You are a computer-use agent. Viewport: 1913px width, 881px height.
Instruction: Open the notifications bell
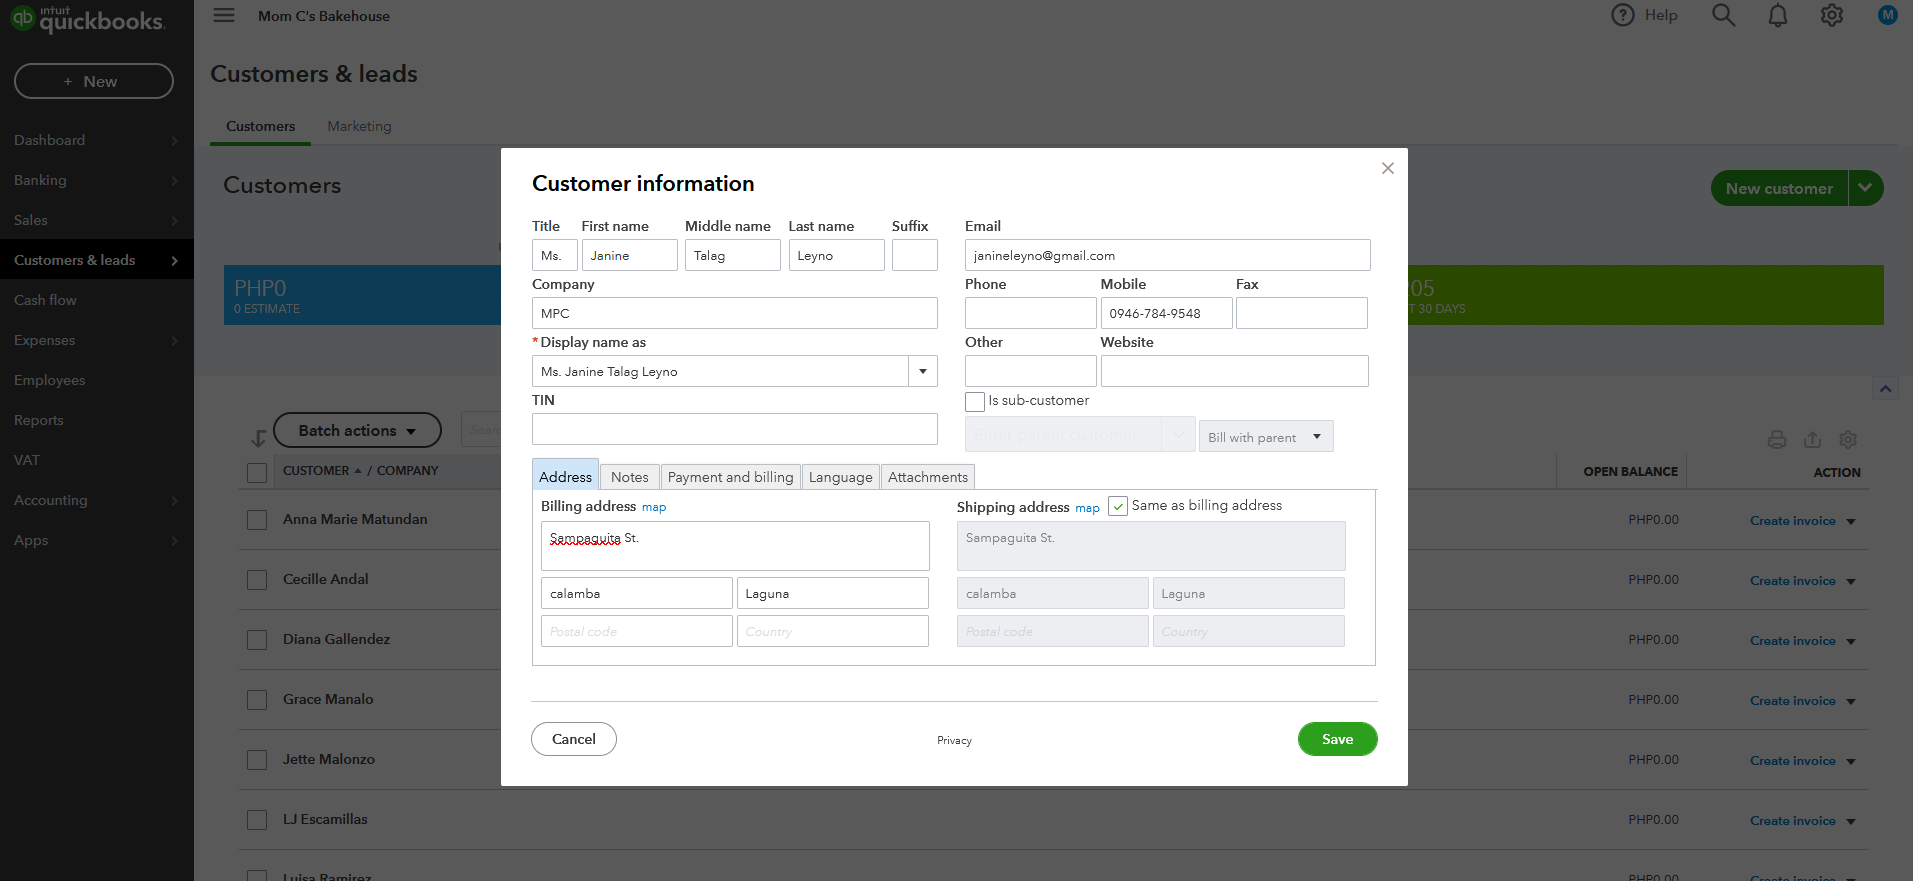tap(1777, 15)
